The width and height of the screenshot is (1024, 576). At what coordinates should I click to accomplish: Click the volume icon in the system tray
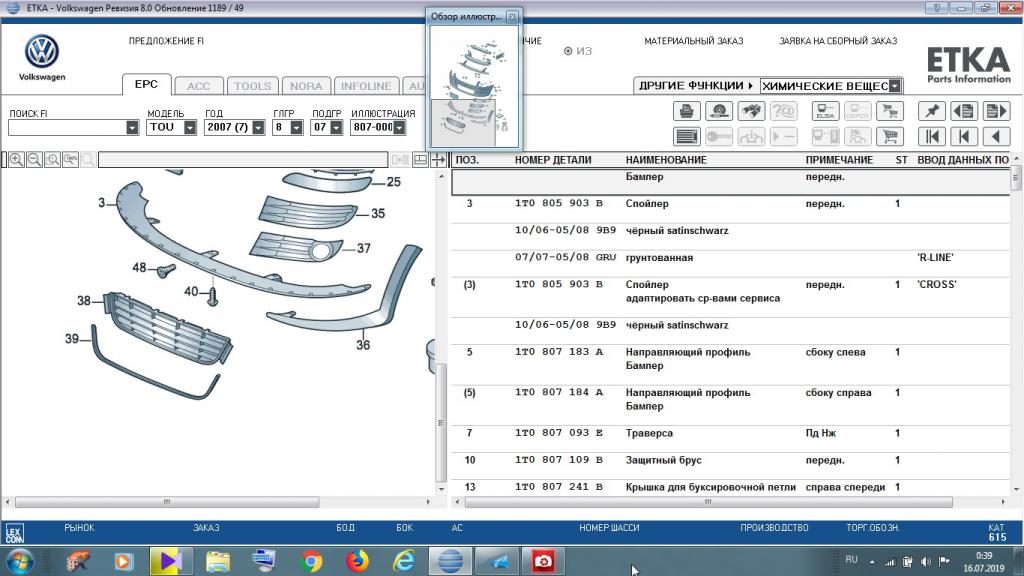pos(926,561)
